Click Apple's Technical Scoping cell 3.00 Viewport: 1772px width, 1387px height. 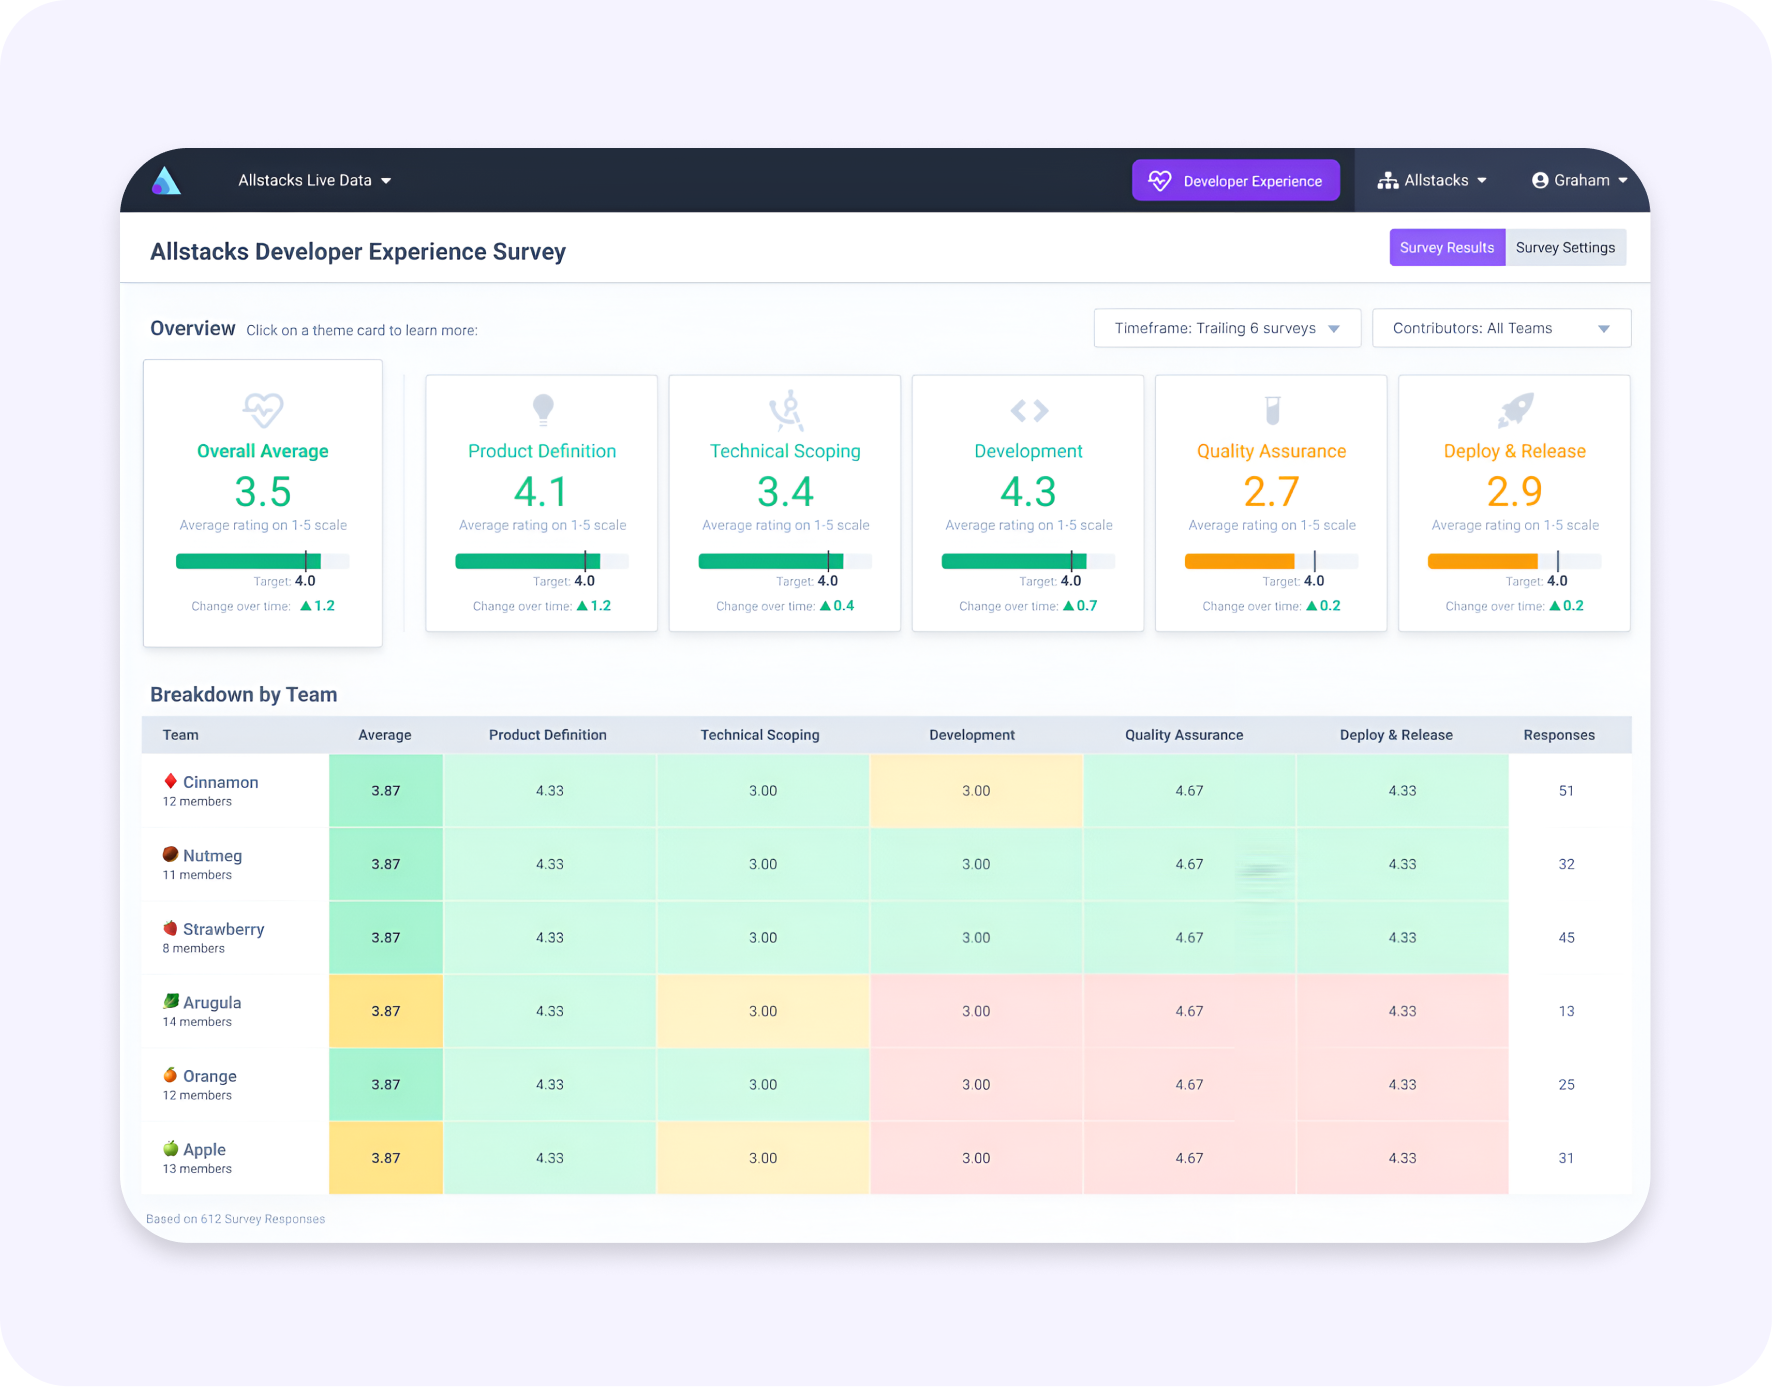click(x=763, y=1158)
